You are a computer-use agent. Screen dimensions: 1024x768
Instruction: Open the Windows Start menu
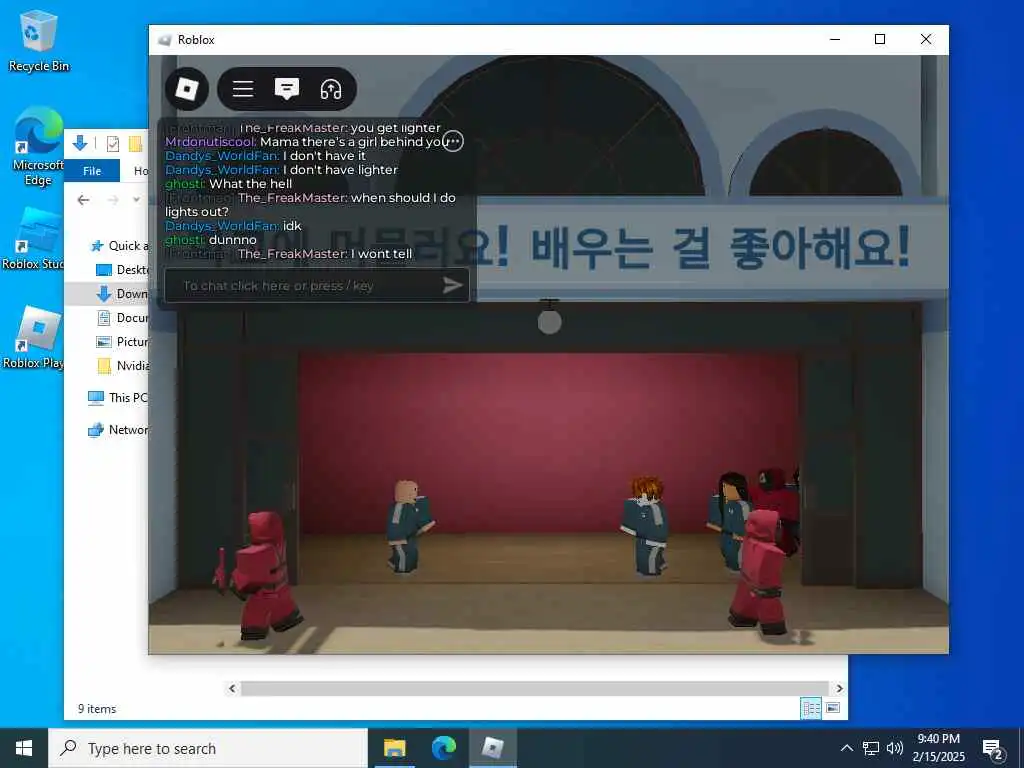pos(24,748)
